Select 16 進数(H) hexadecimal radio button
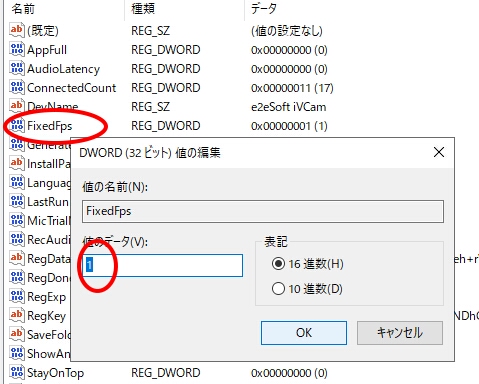 [278, 264]
